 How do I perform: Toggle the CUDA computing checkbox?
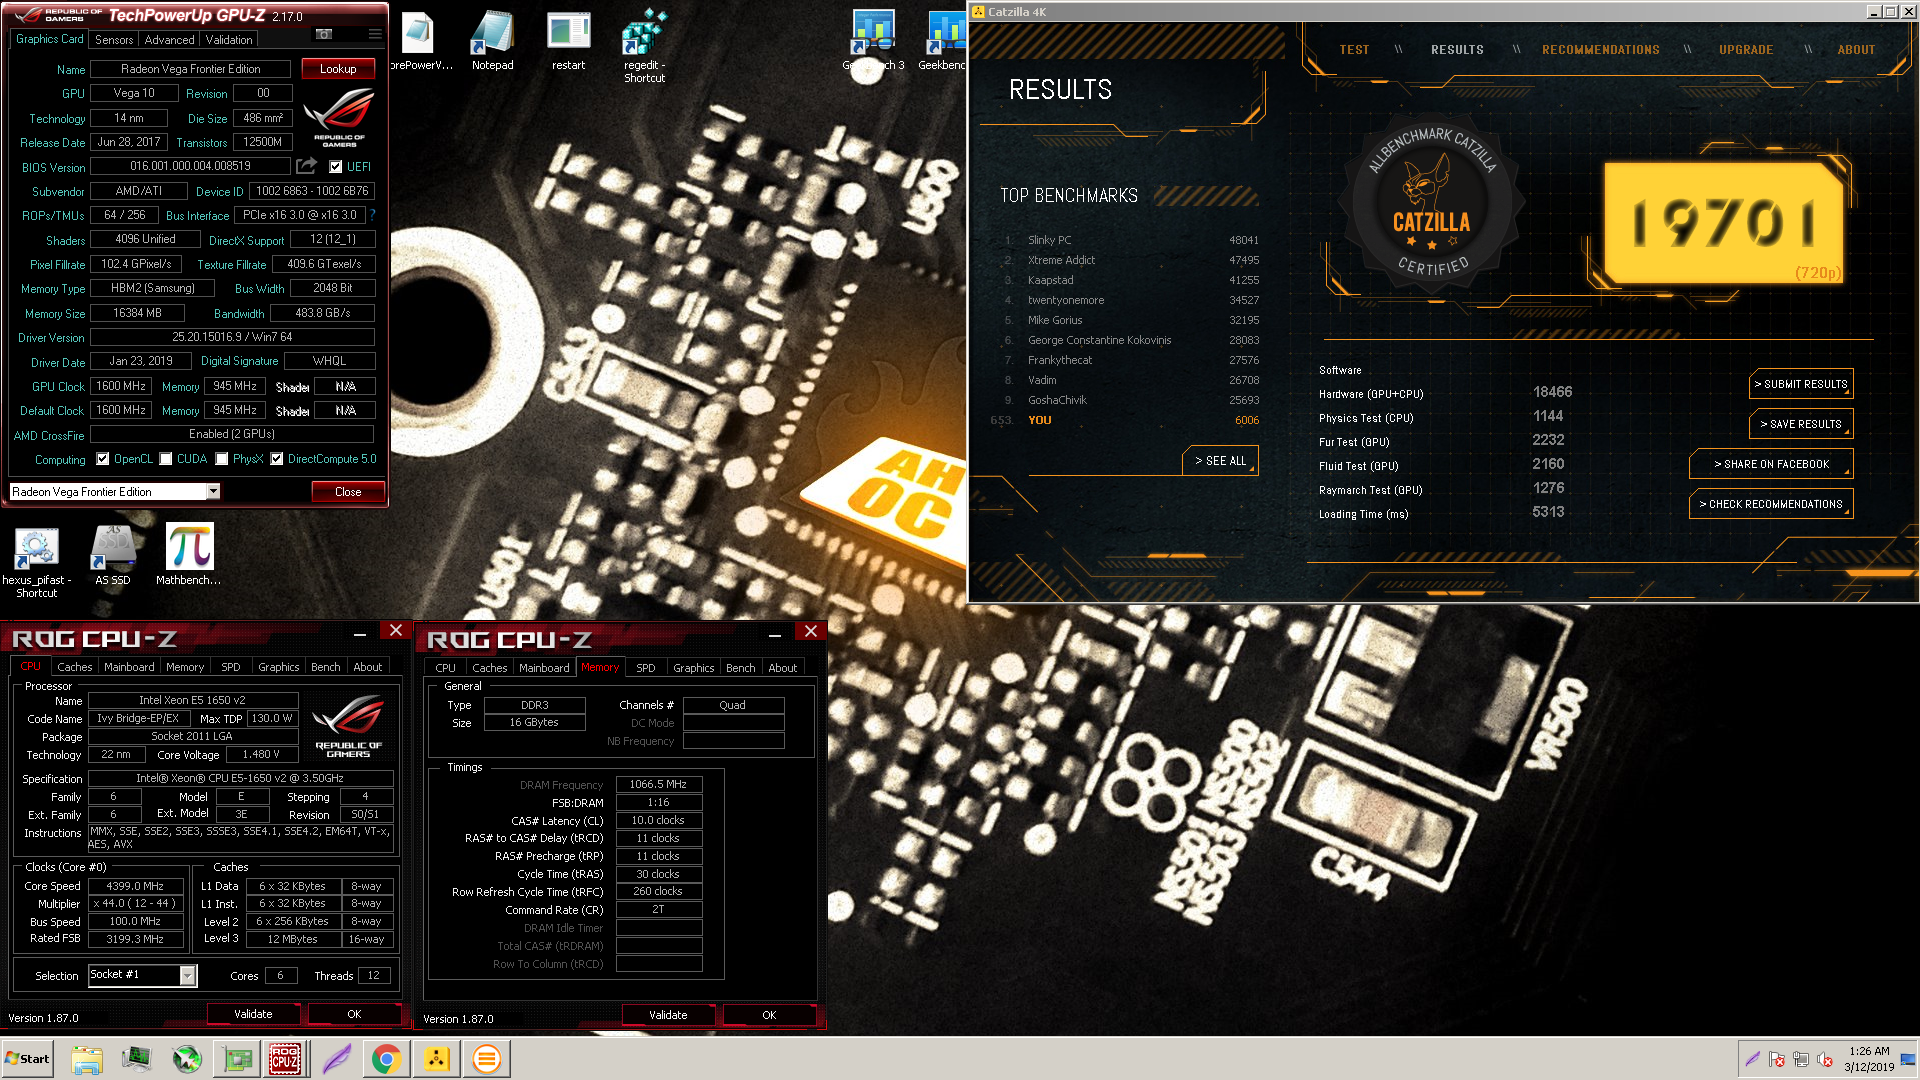(x=166, y=459)
